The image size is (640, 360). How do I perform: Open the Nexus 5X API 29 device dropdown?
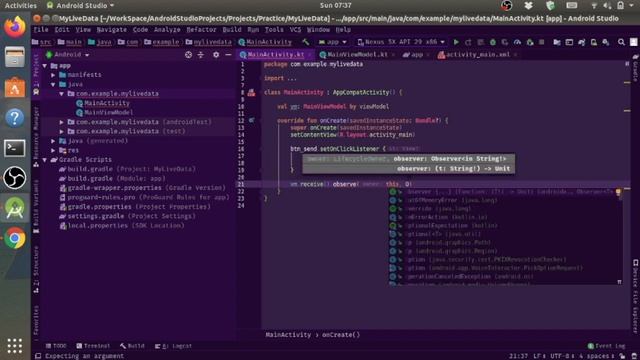(401, 42)
